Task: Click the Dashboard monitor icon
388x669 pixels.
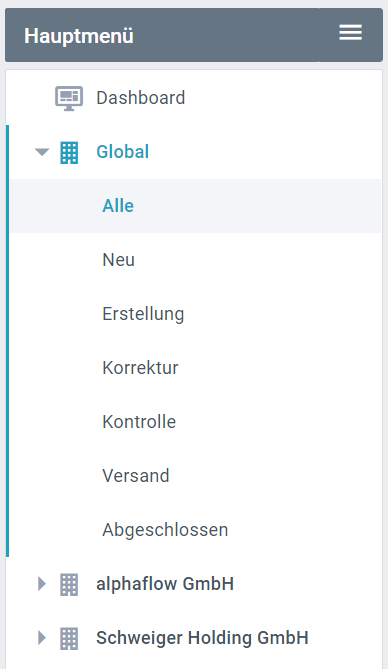Action: [x=69, y=98]
